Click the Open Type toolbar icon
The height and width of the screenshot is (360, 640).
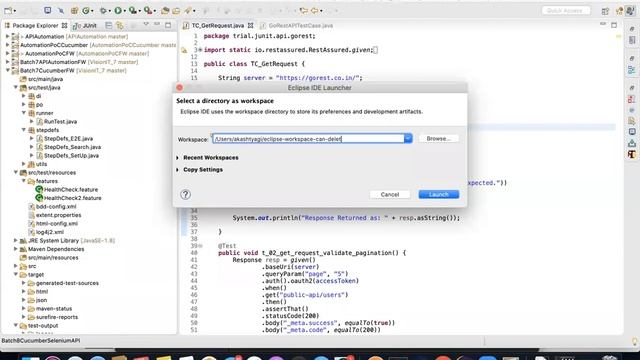coord(165,11)
